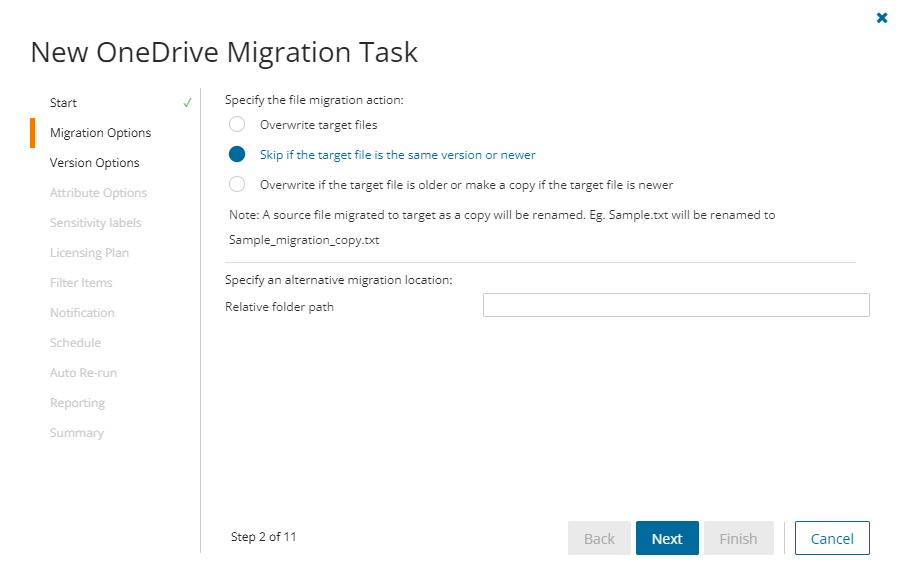Open the Summary step
The width and height of the screenshot is (900, 585).
click(x=77, y=433)
